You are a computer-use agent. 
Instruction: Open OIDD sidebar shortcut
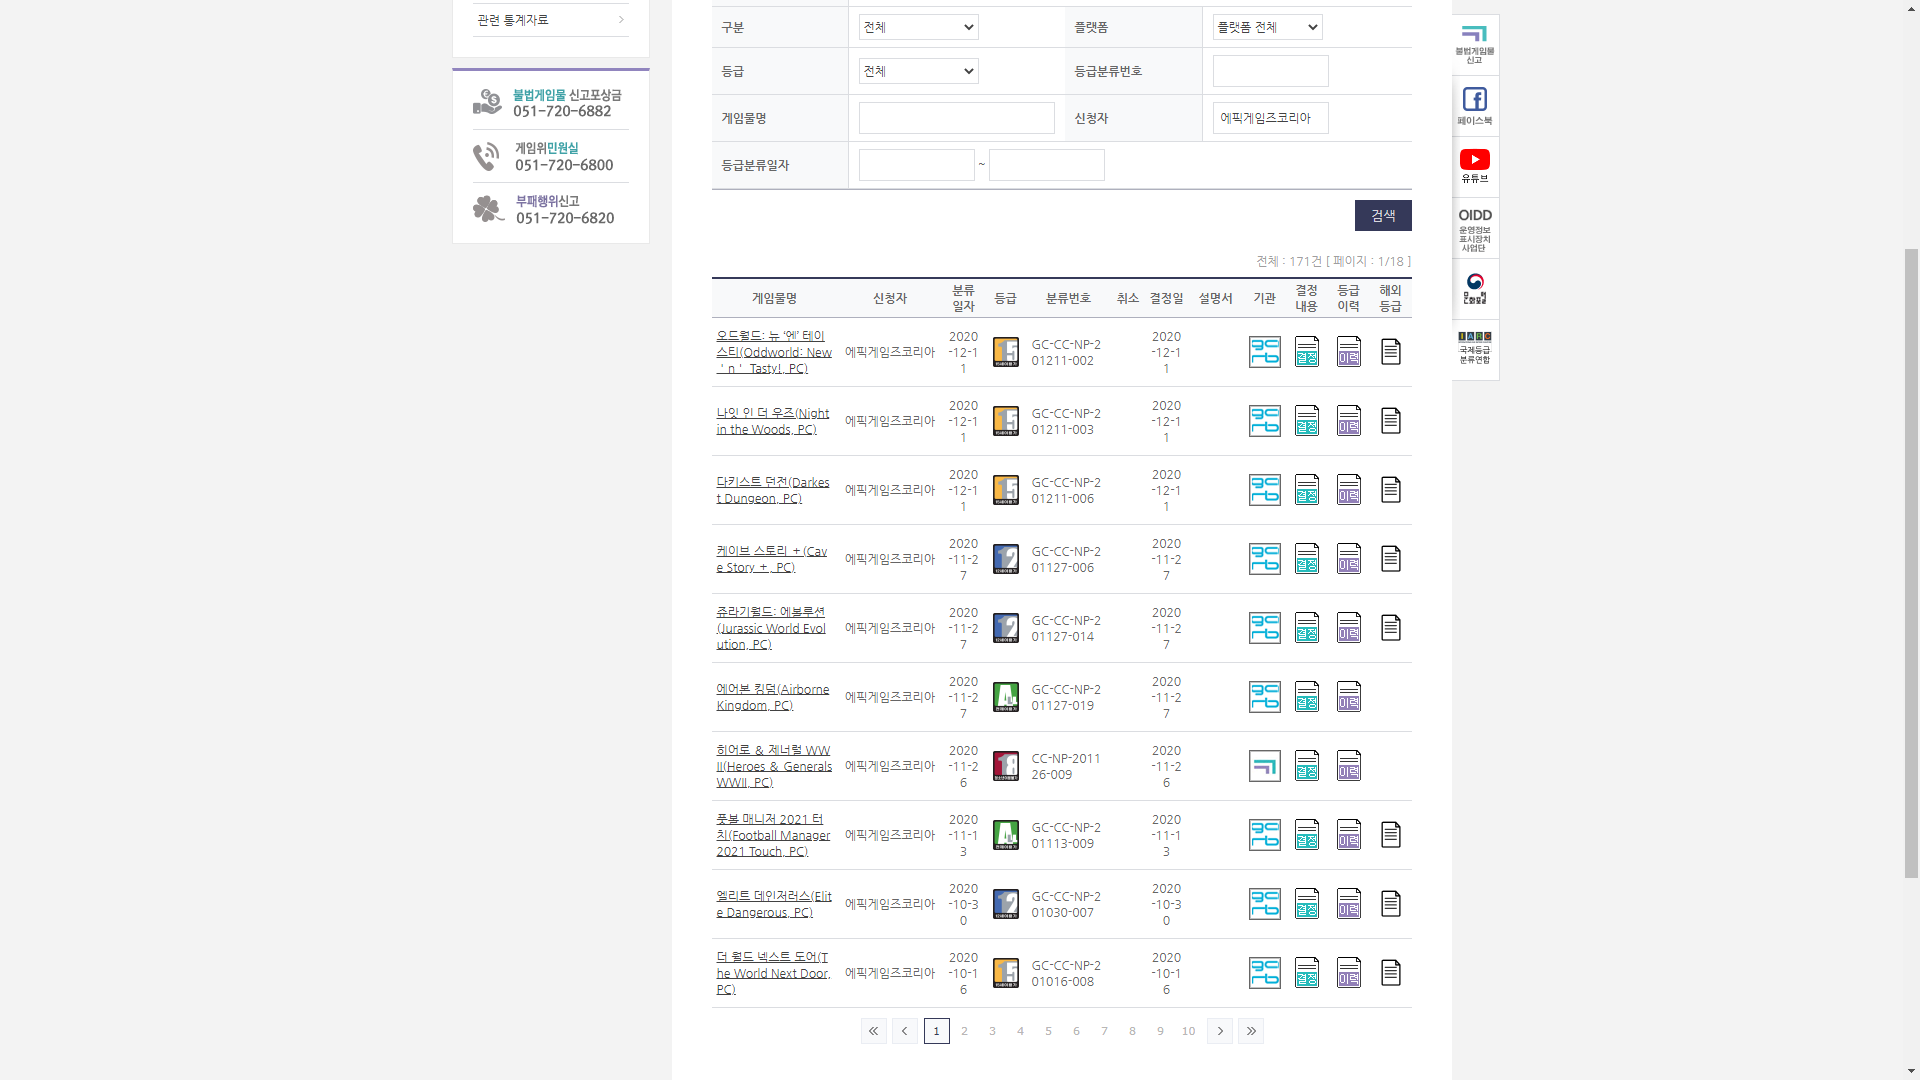[x=1474, y=228]
